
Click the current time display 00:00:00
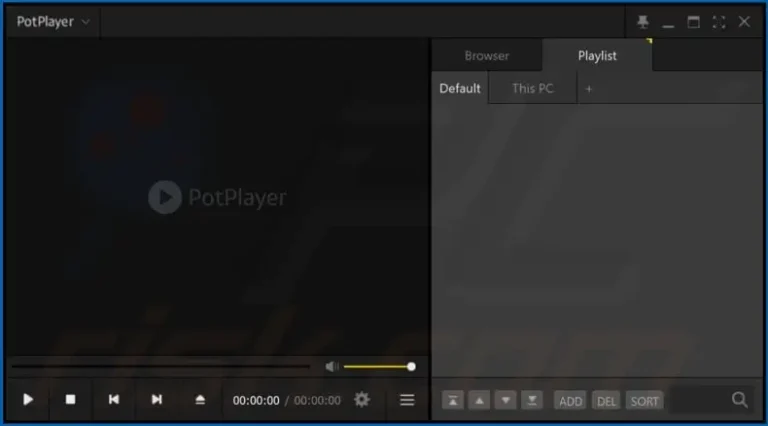point(256,401)
